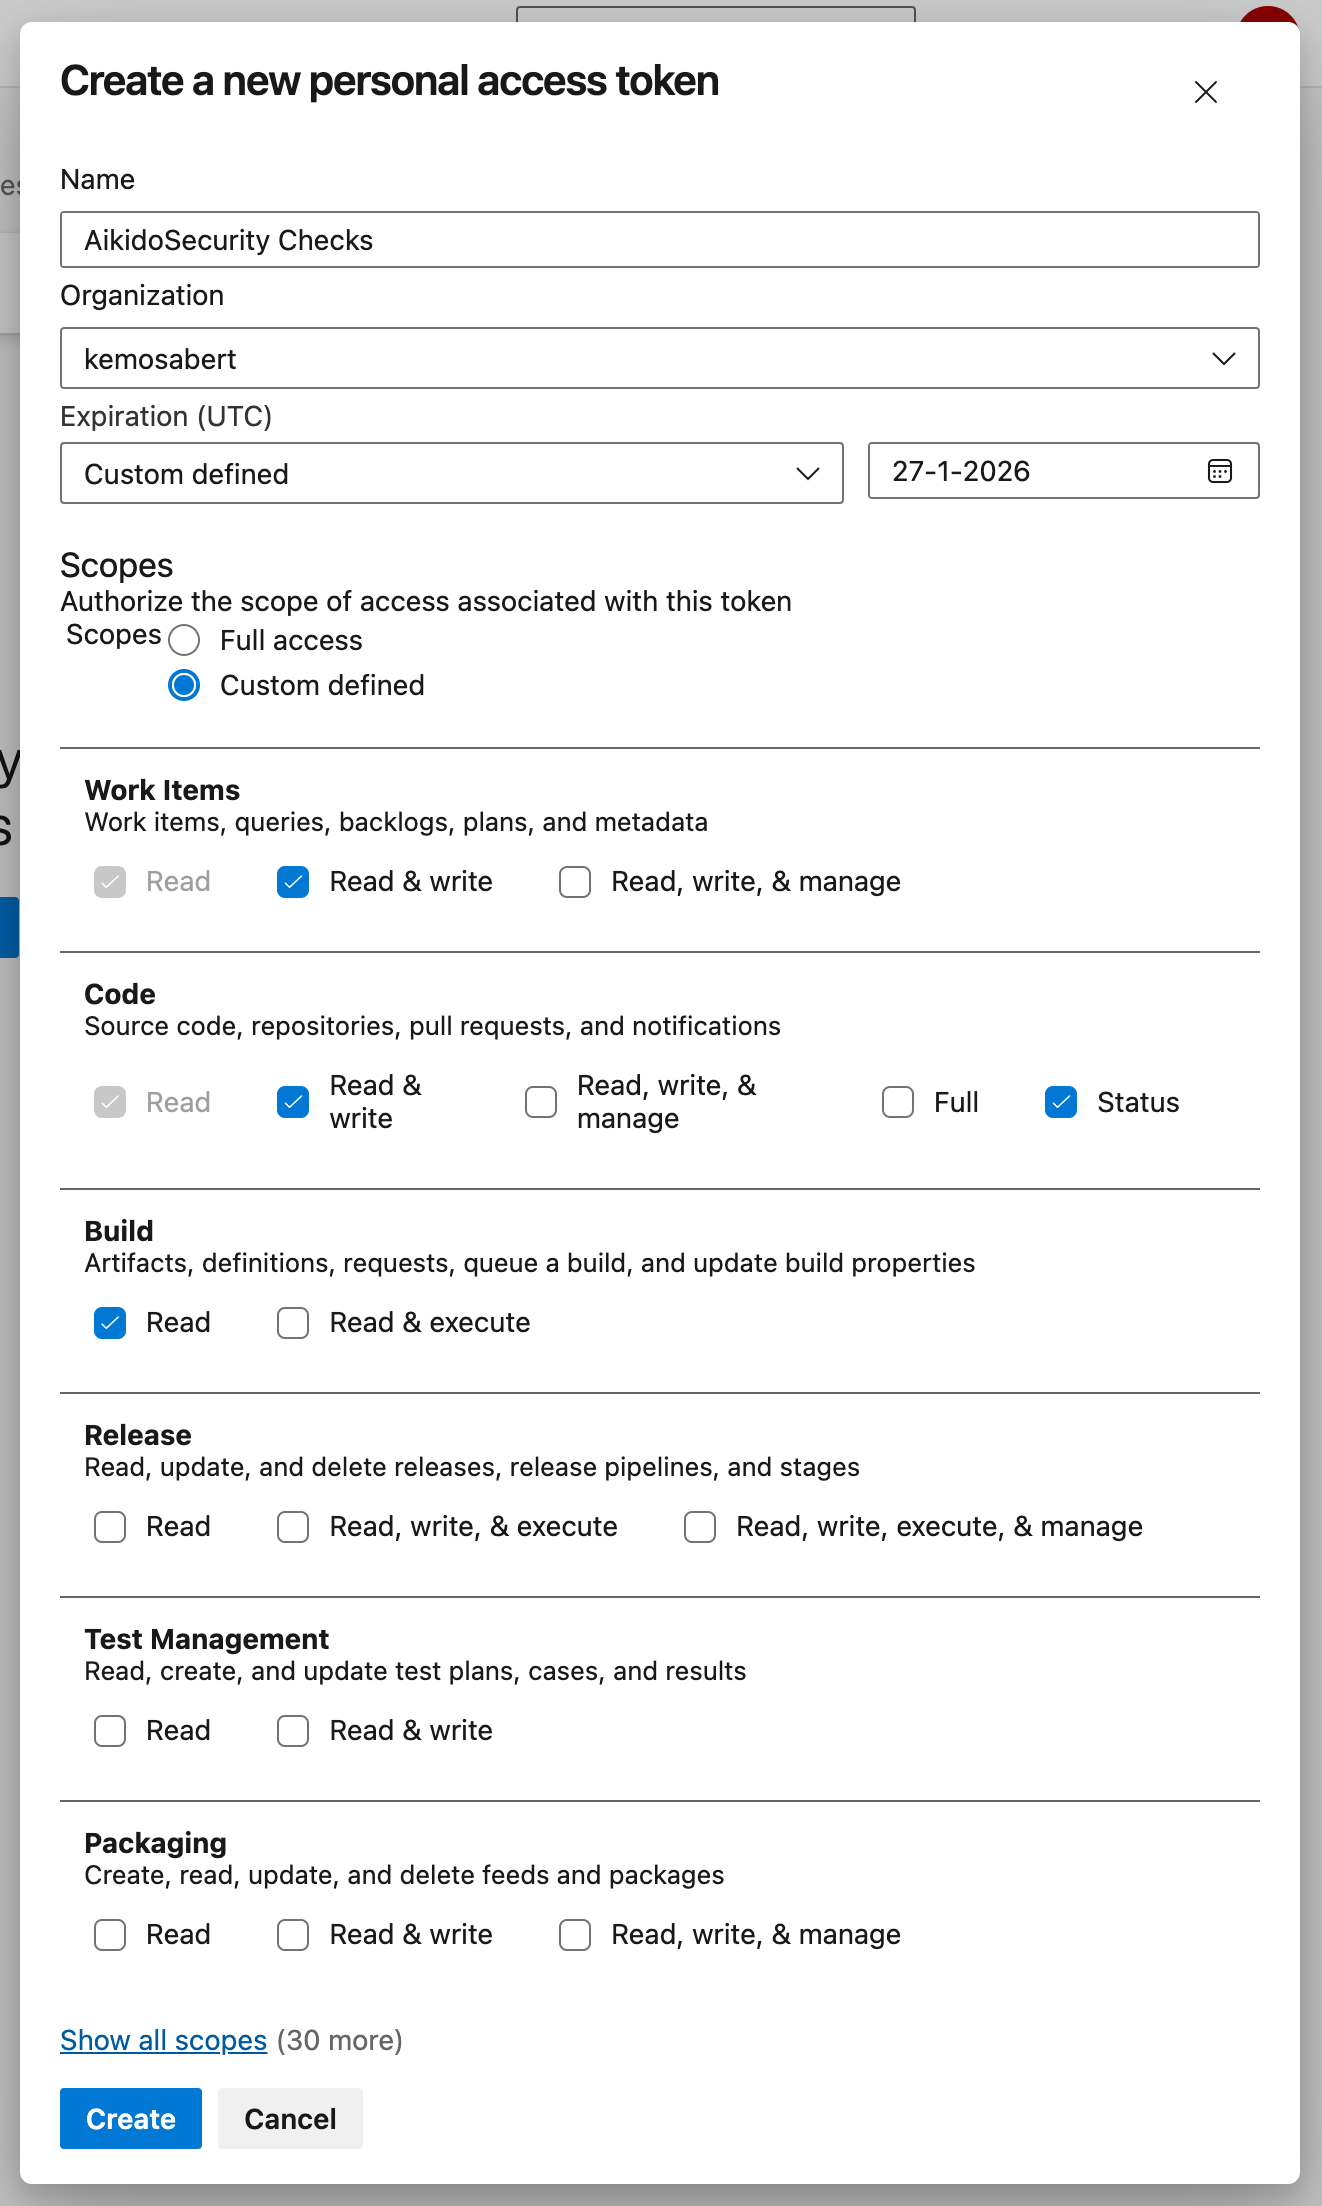The image size is (1322, 2206).
Task: Expand the Organization dropdown kemosabert
Action: (659, 359)
